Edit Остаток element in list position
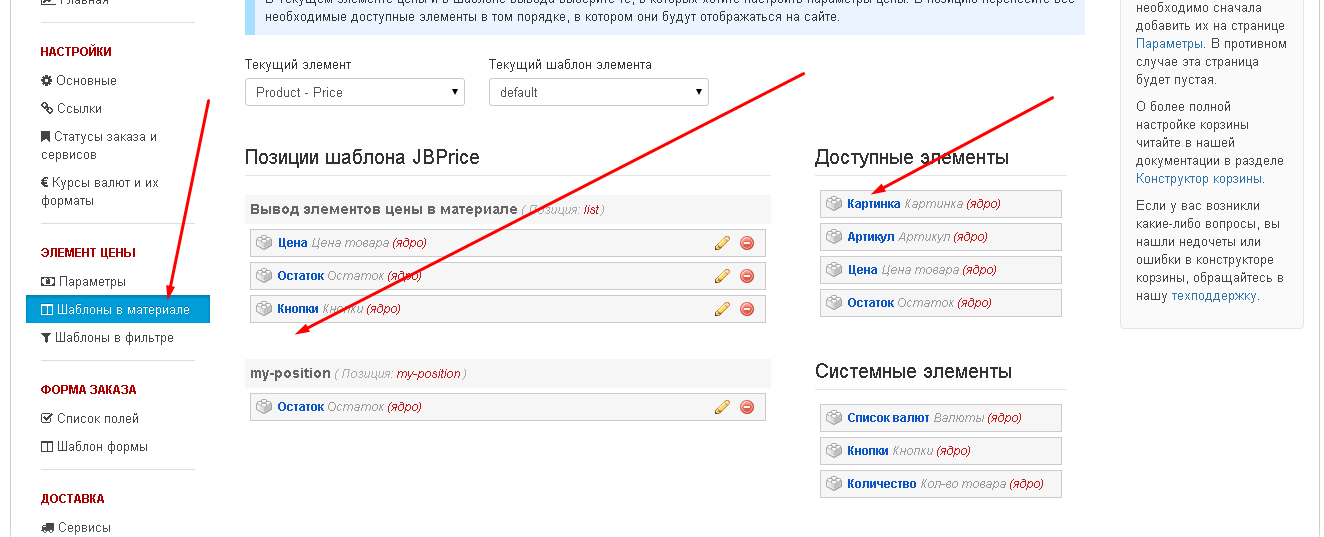1324x537 pixels. [722, 276]
